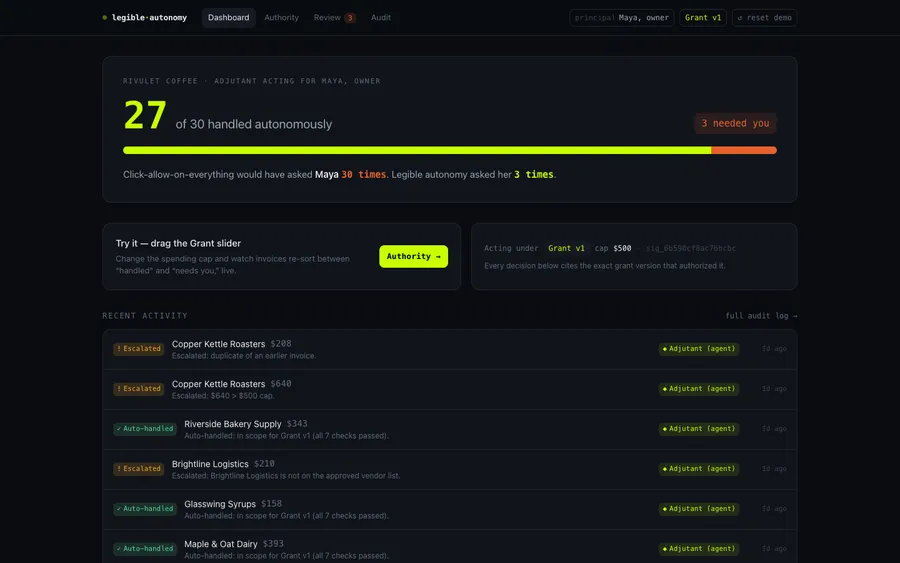Click the Escalated tag for Copper Kettle $640

(138, 389)
